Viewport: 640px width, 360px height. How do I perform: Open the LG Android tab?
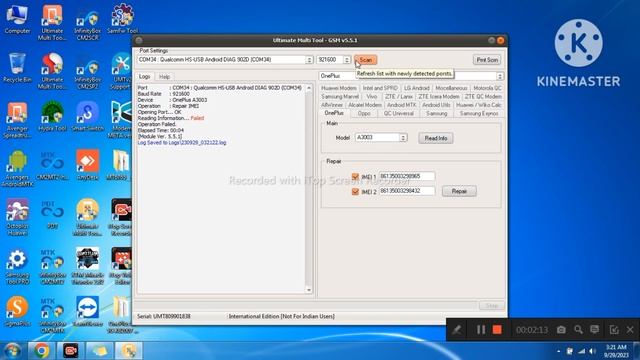(x=416, y=88)
